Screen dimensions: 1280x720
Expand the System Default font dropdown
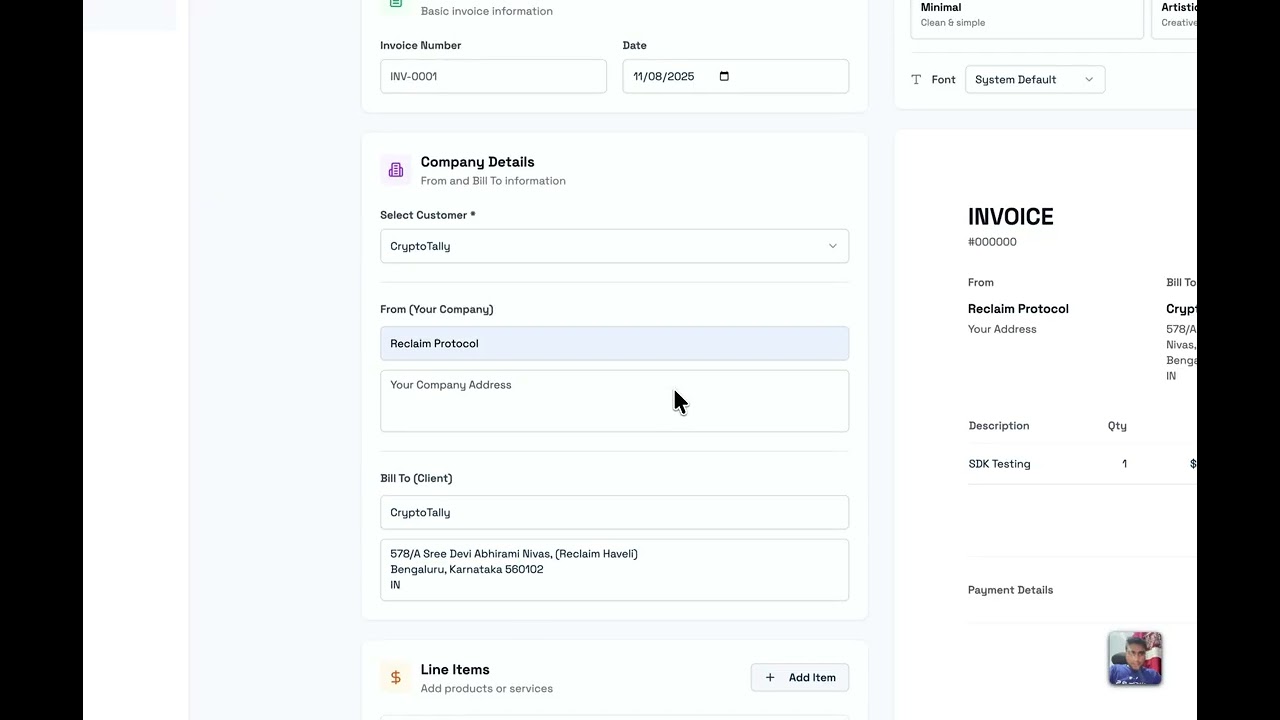coord(1034,80)
